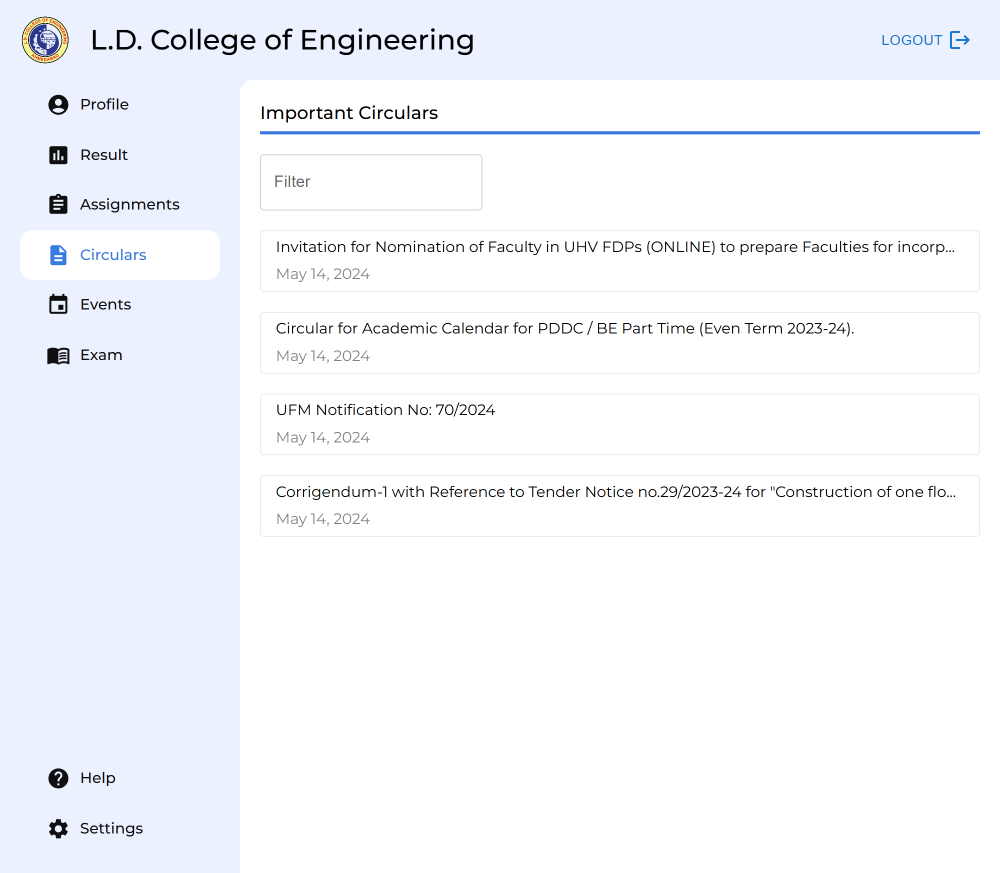Image resolution: width=1000 pixels, height=873 pixels.
Task: Click the Assignments clipboard icon
Action: click(x=58, y=204)
